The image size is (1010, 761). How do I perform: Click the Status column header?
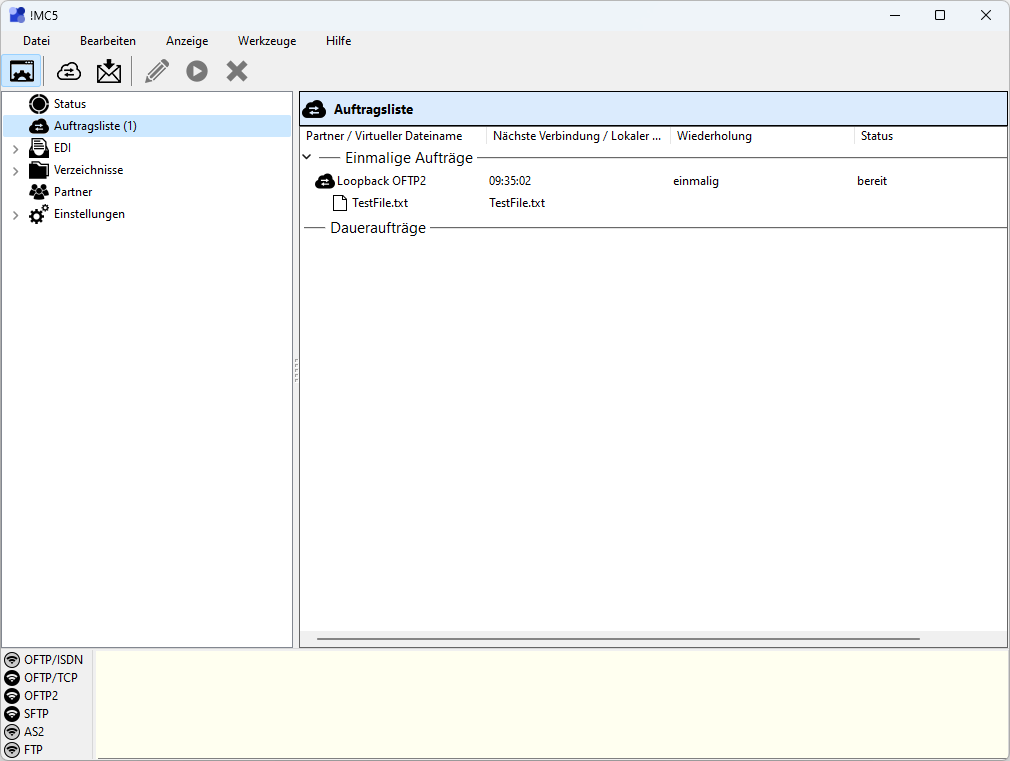click(876, 136)
